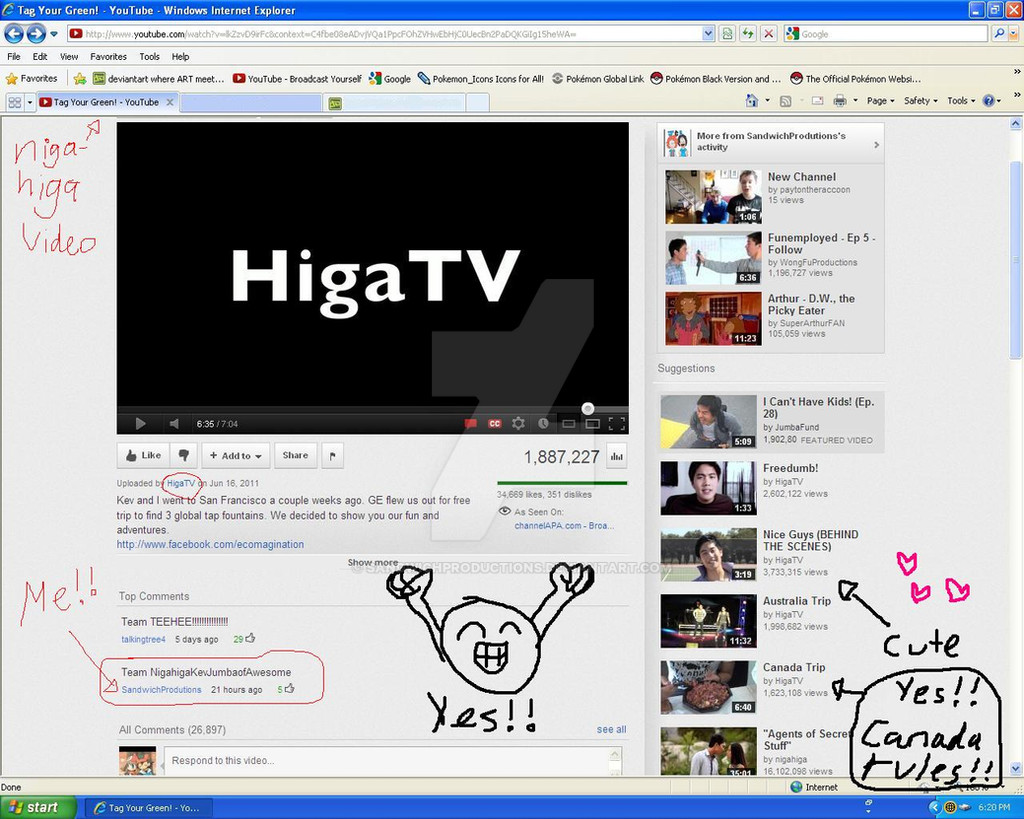Open the Help menu
Image resolution: width=1024 pixels, height=819 pixels.
180,57
